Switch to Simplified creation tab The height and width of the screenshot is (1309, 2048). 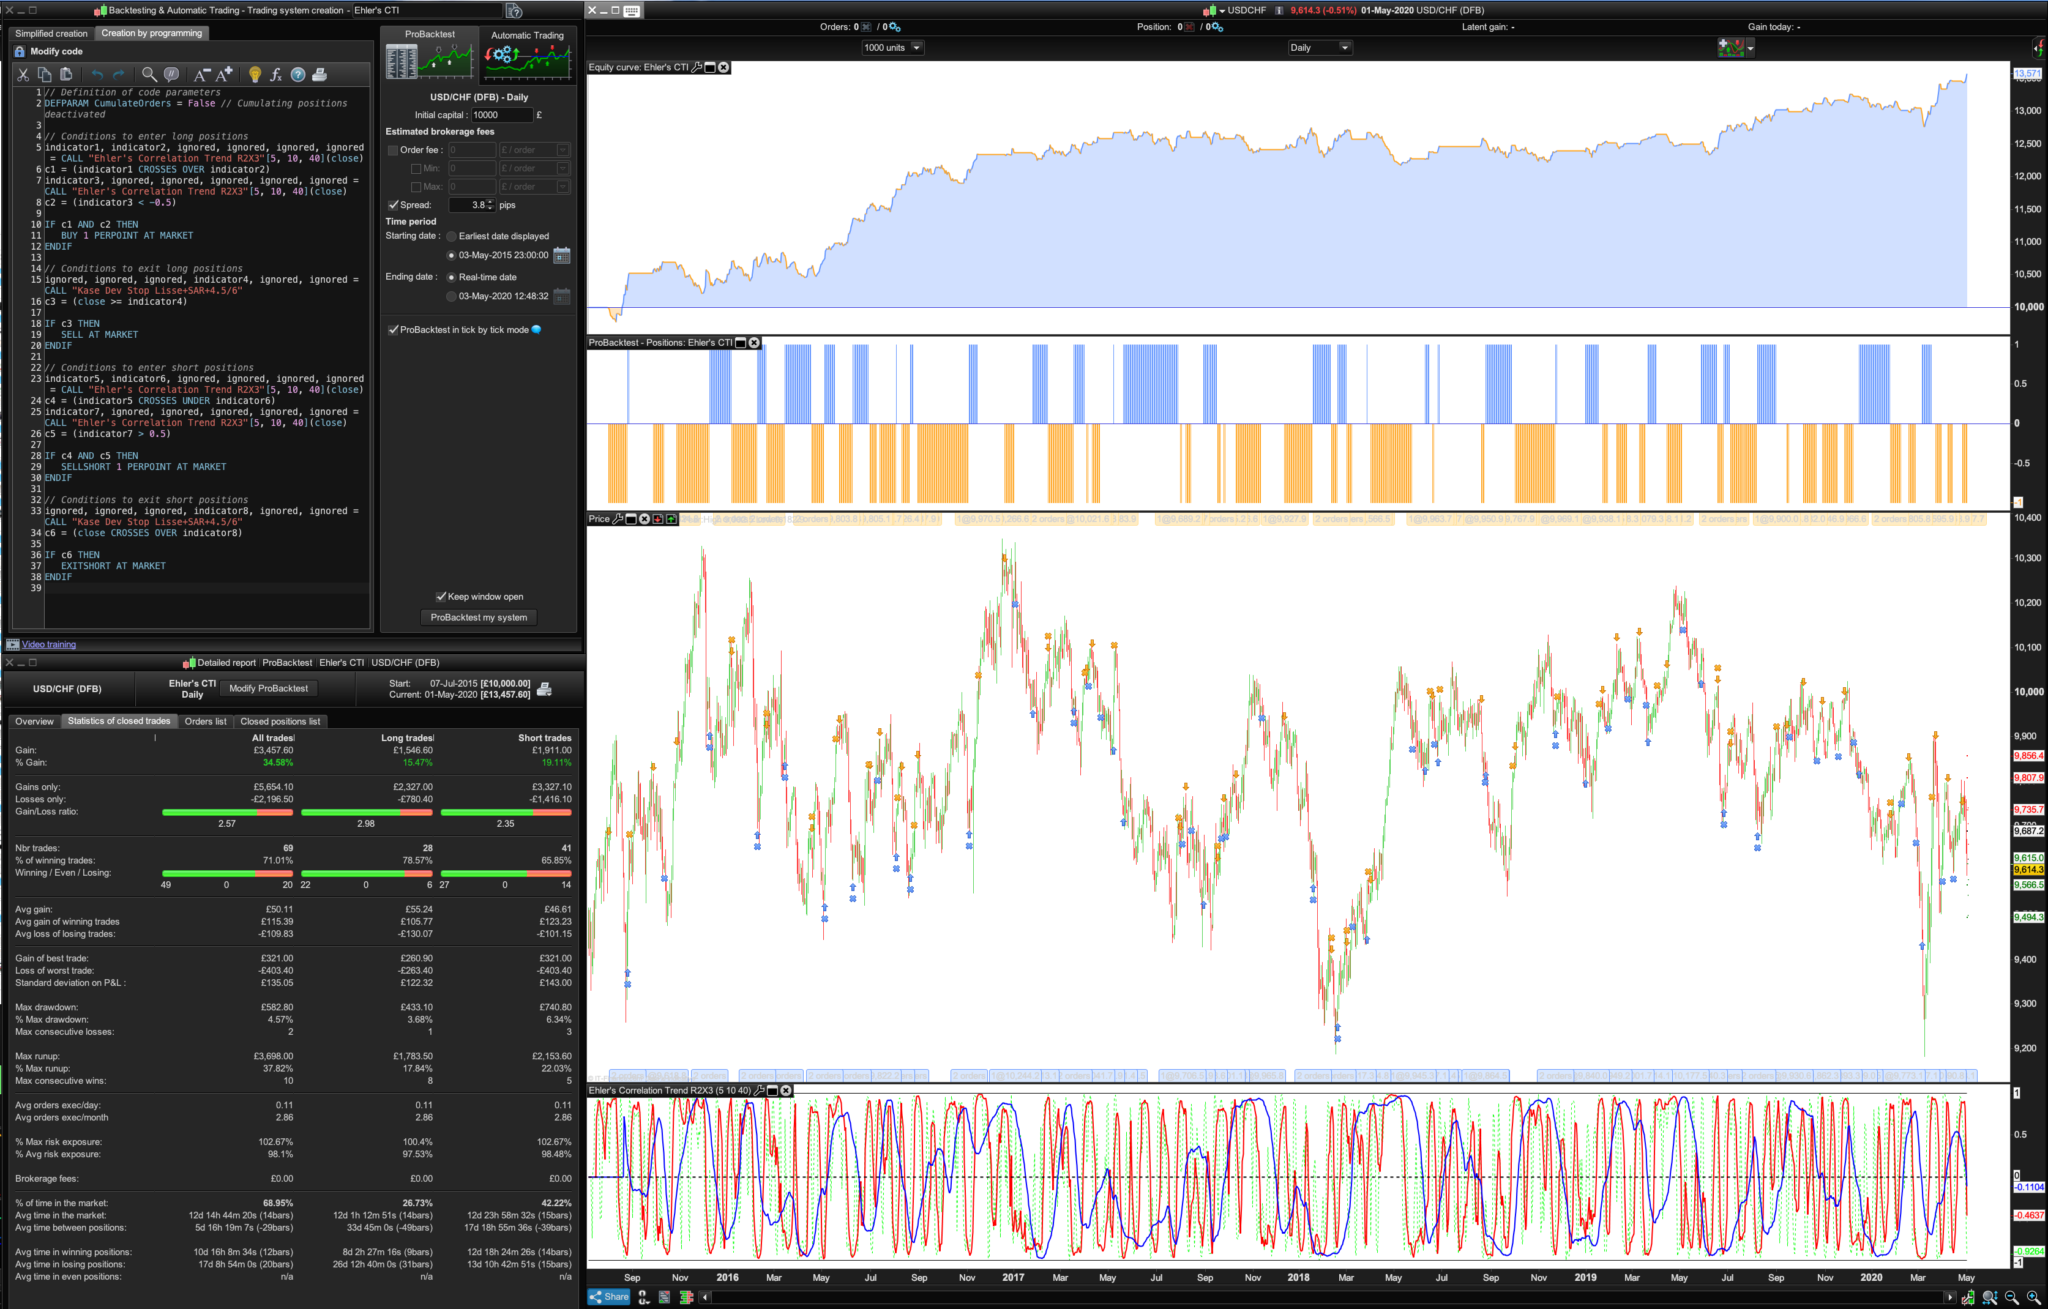click(x=51, y=33)
